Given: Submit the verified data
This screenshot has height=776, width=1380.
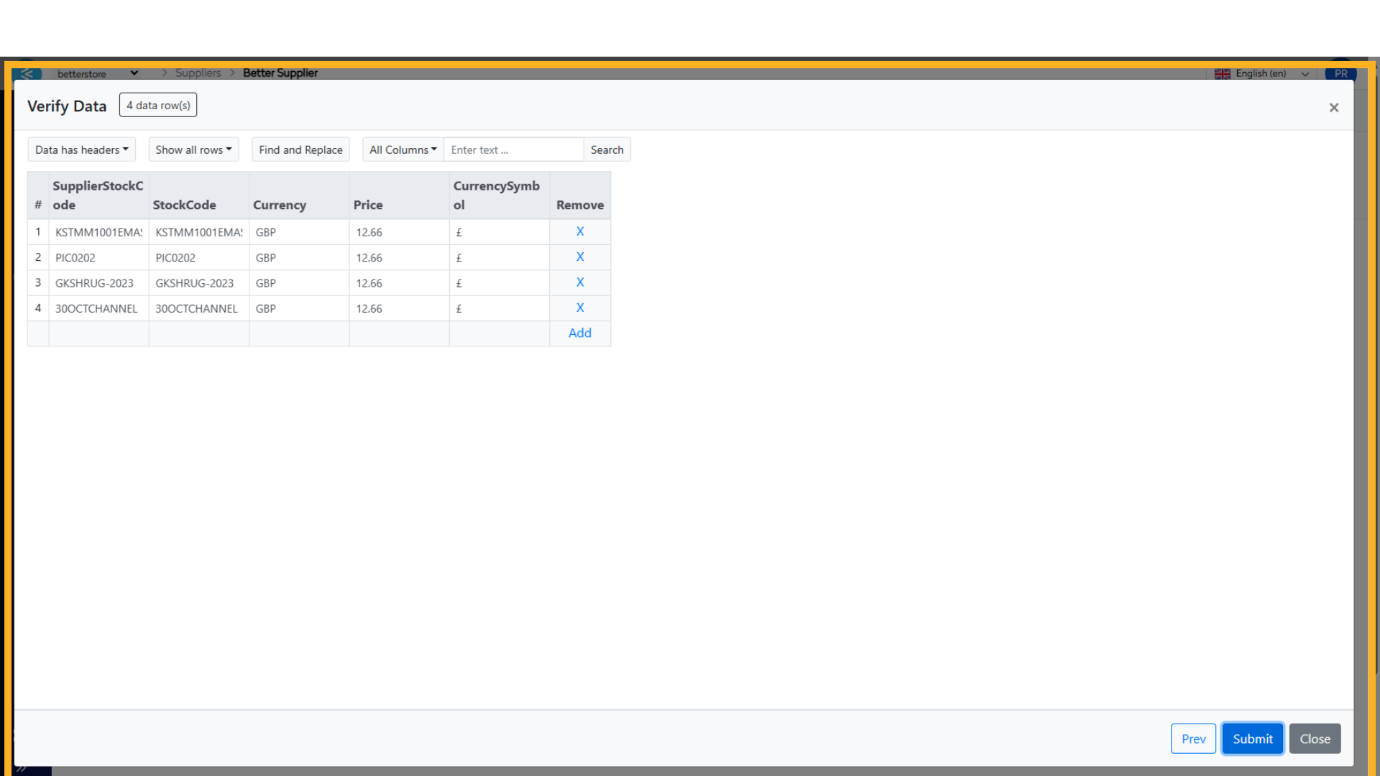Looking at the screenshot, I should 1252,739.
